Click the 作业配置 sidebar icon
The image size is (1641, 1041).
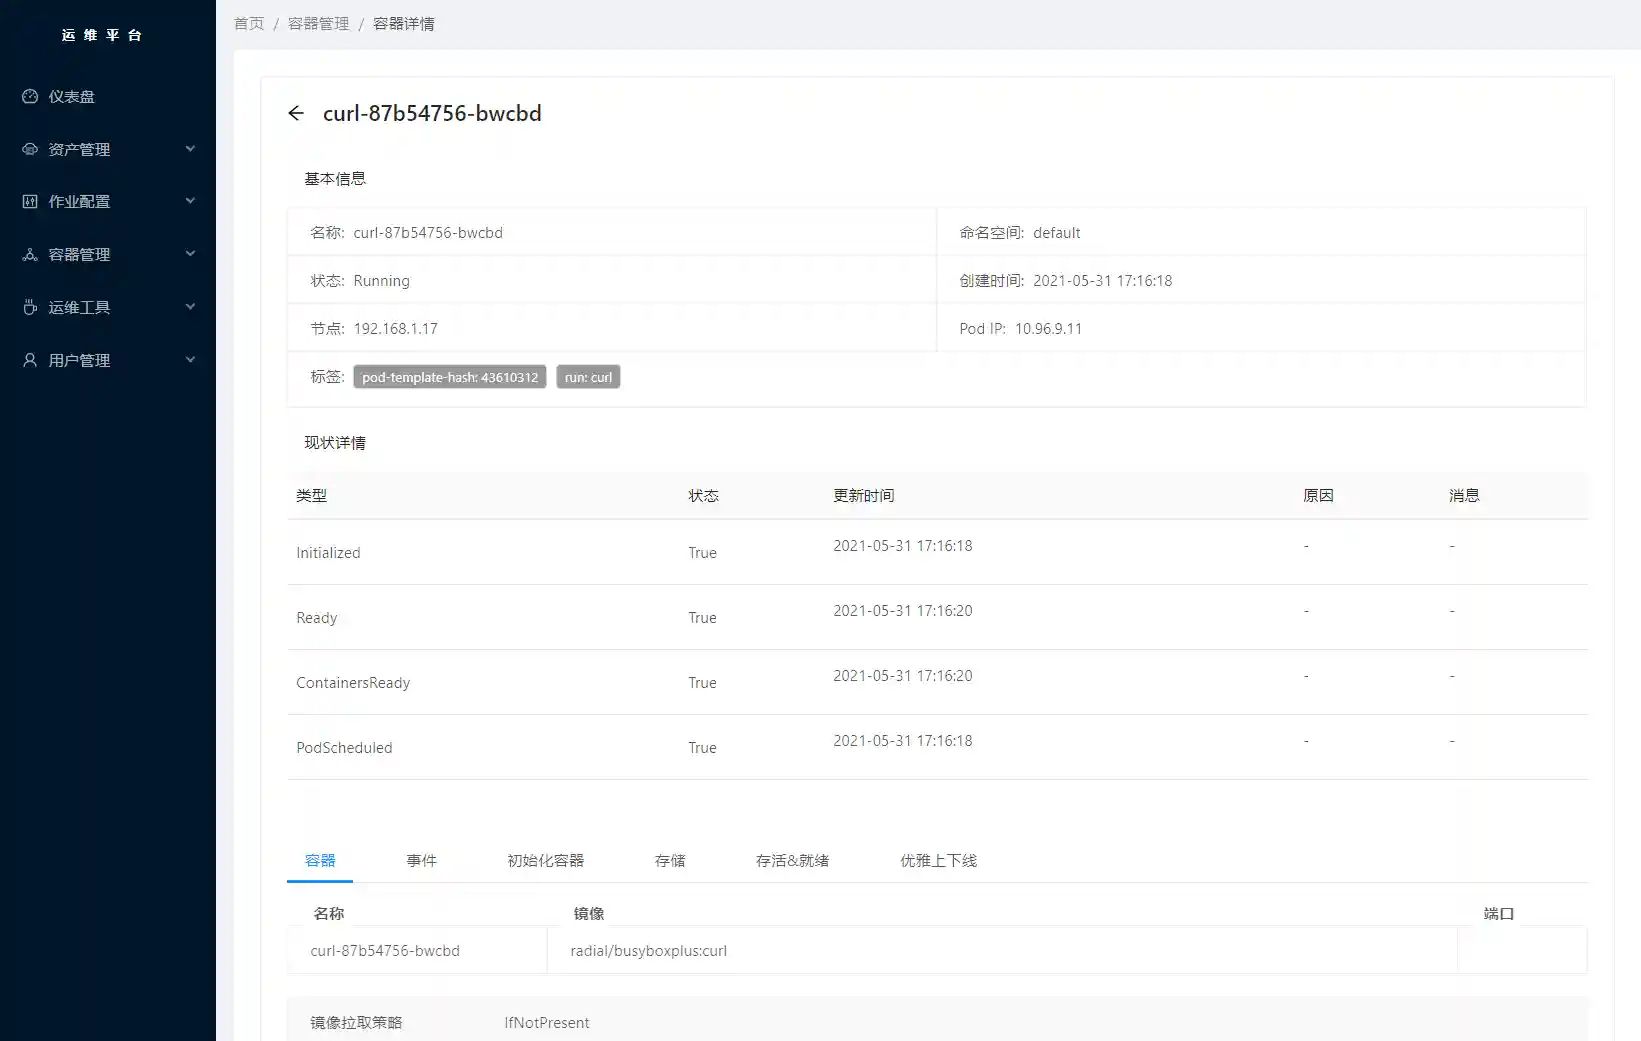click(x=30, y=202)
